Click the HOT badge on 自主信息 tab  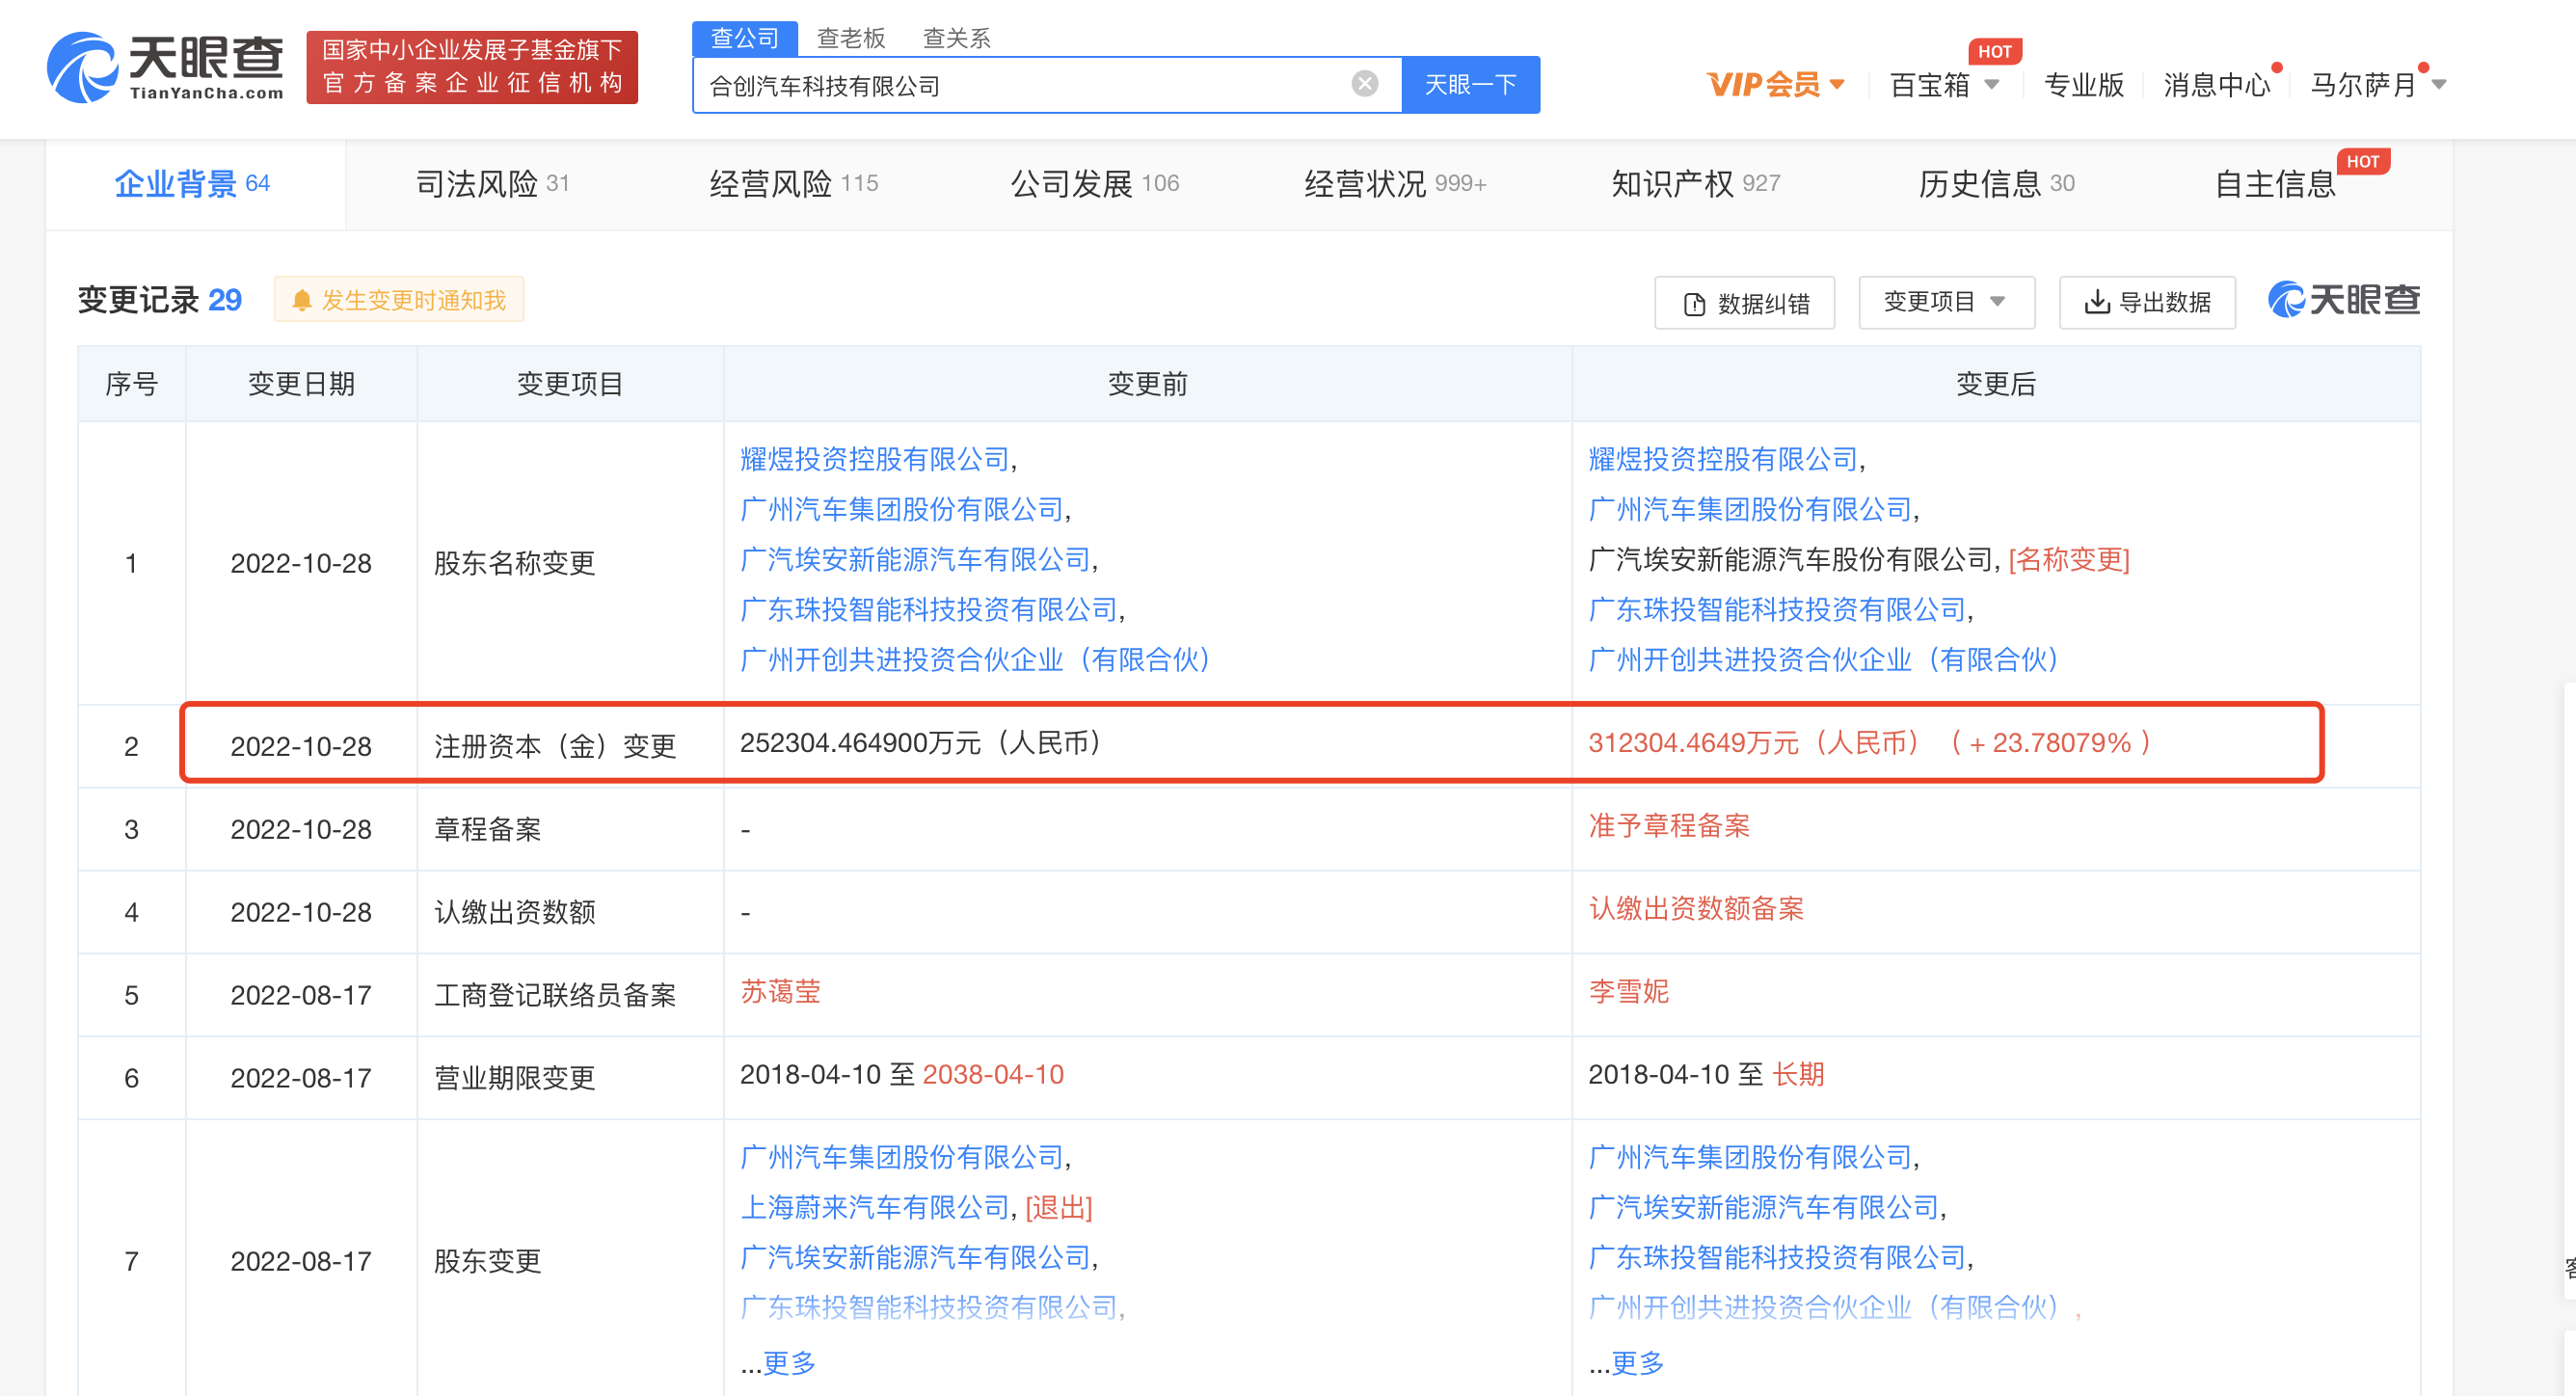[2362, 161]
